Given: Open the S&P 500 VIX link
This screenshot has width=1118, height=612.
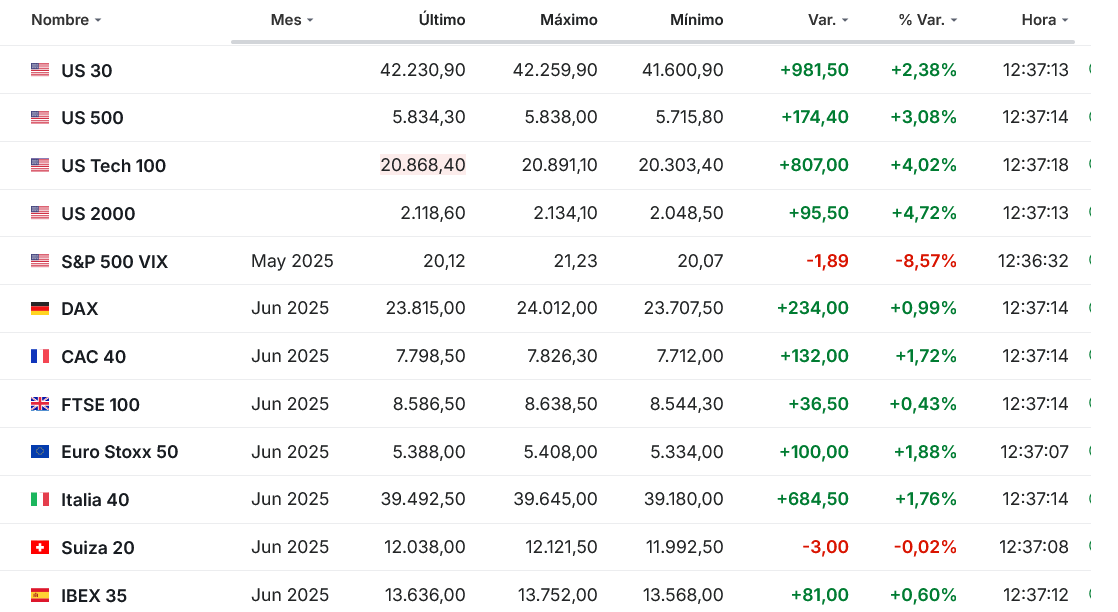Looking at the screenshot, I should [114, 261].
